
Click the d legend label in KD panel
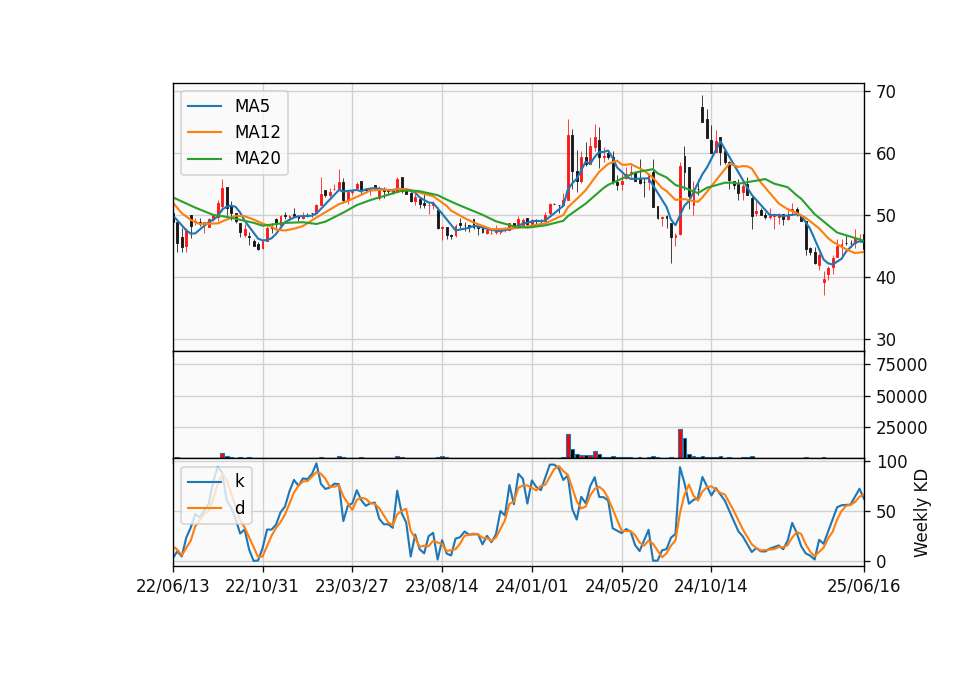[x=239, y=508]
